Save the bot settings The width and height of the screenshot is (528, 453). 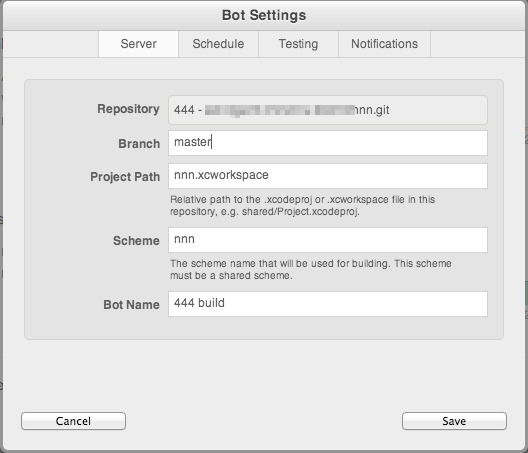pyautogui.click(x=454, y=421)
